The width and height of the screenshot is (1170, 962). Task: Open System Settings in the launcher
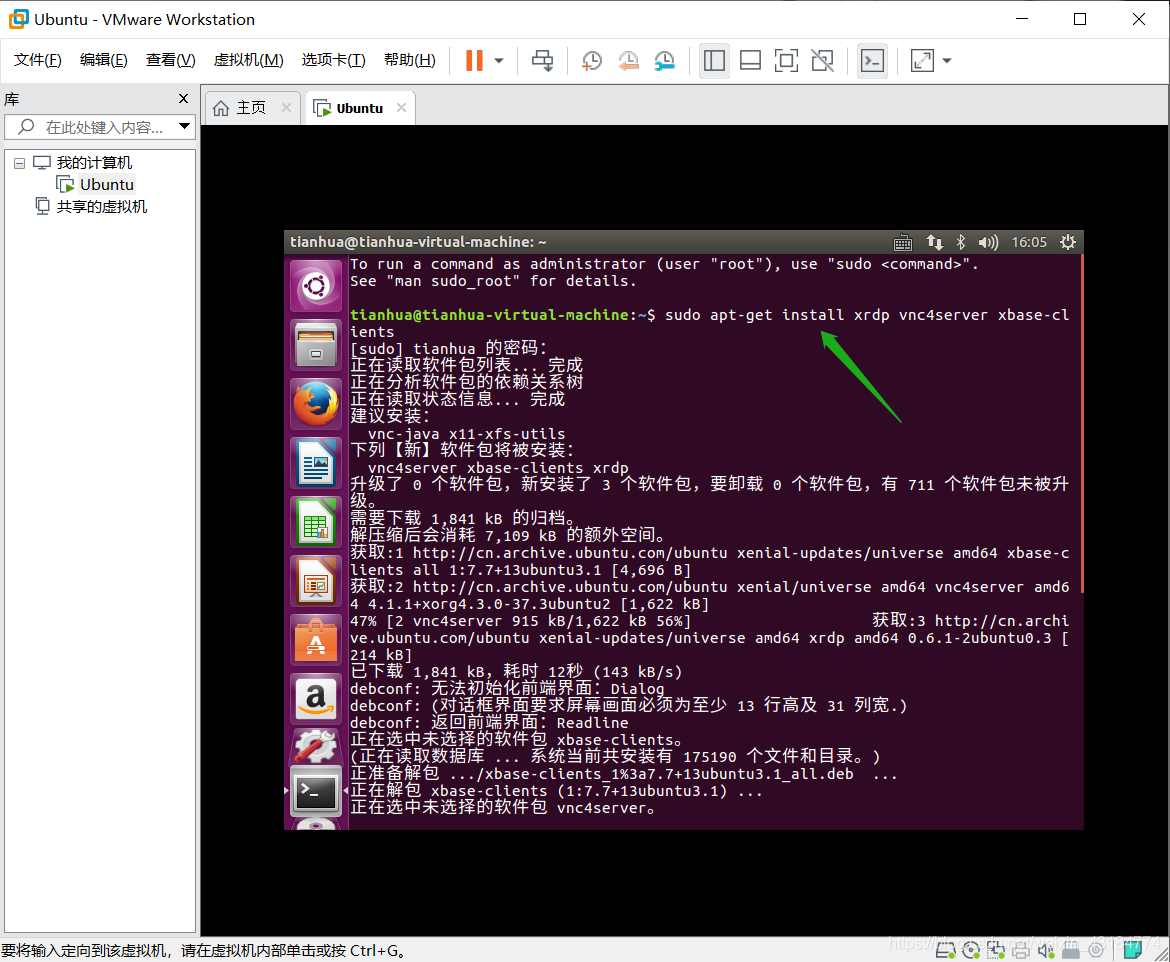point(316,746)
